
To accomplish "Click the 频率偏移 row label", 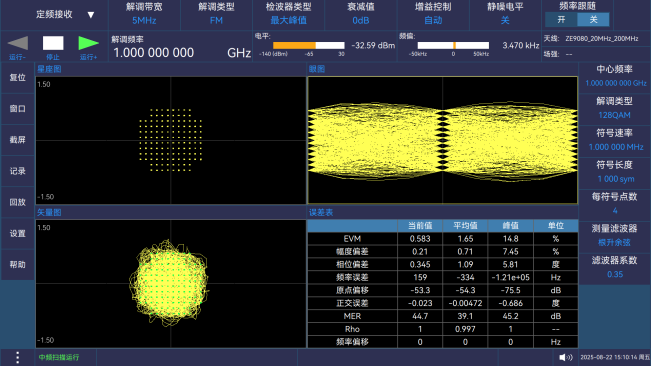I will 352,342.
